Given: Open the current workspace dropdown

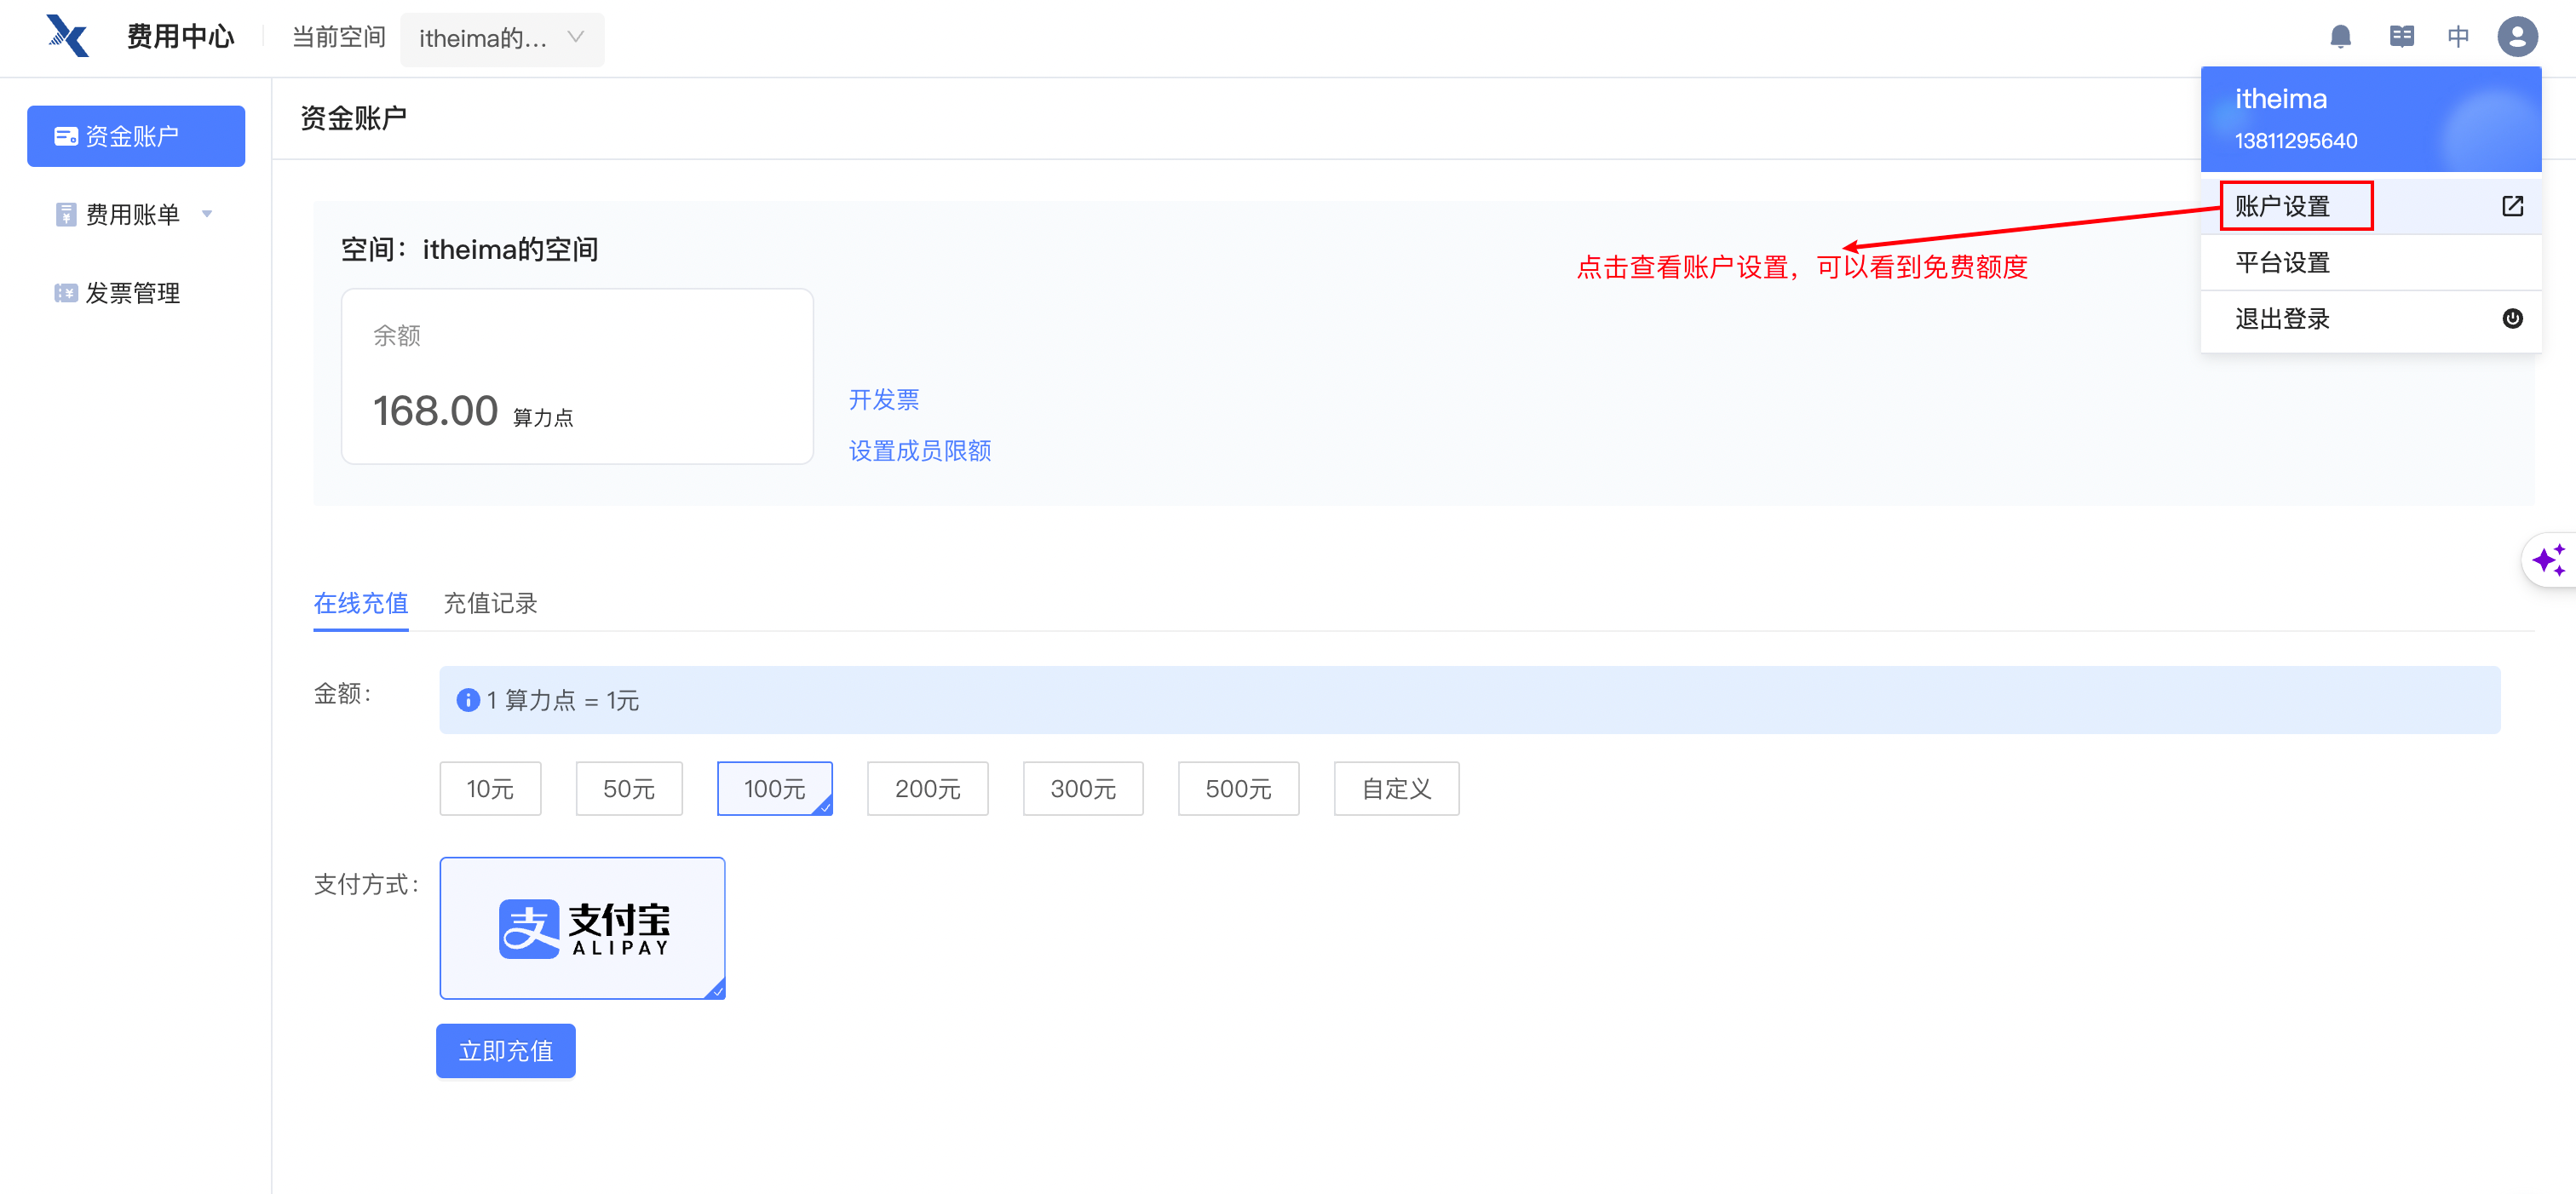Looking at the screenshot, I should [x=502, y=38].
